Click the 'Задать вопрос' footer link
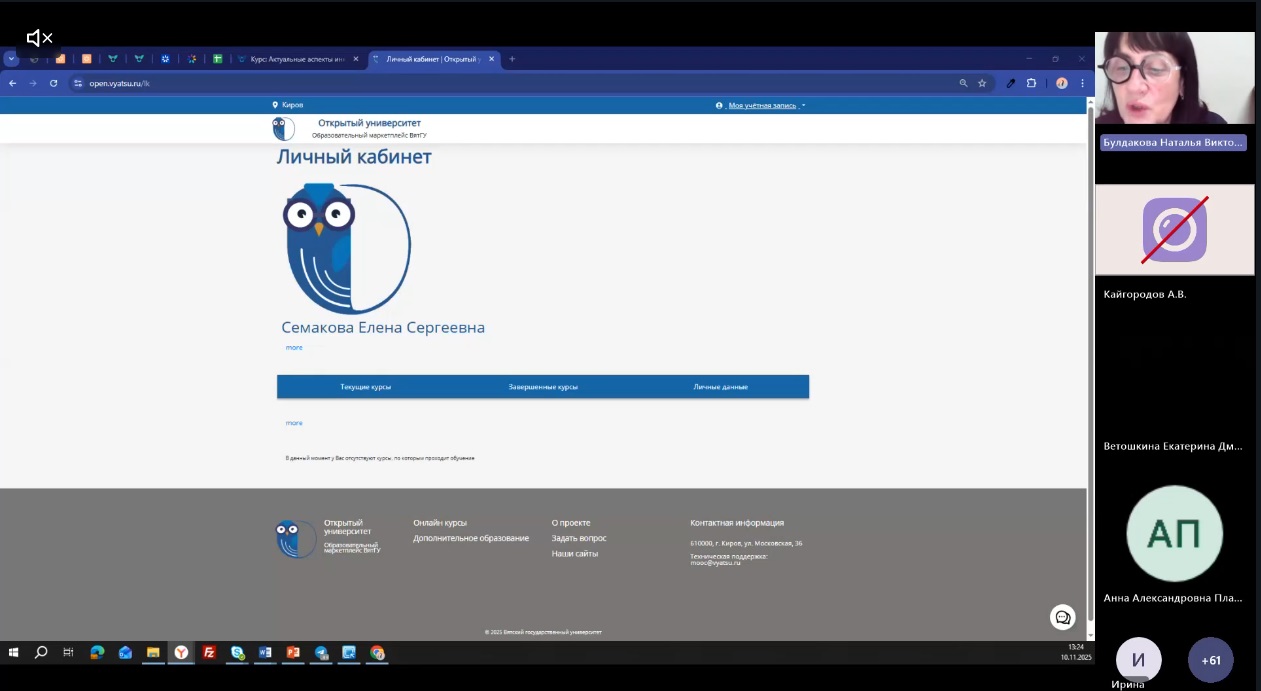 click(579, 538)
